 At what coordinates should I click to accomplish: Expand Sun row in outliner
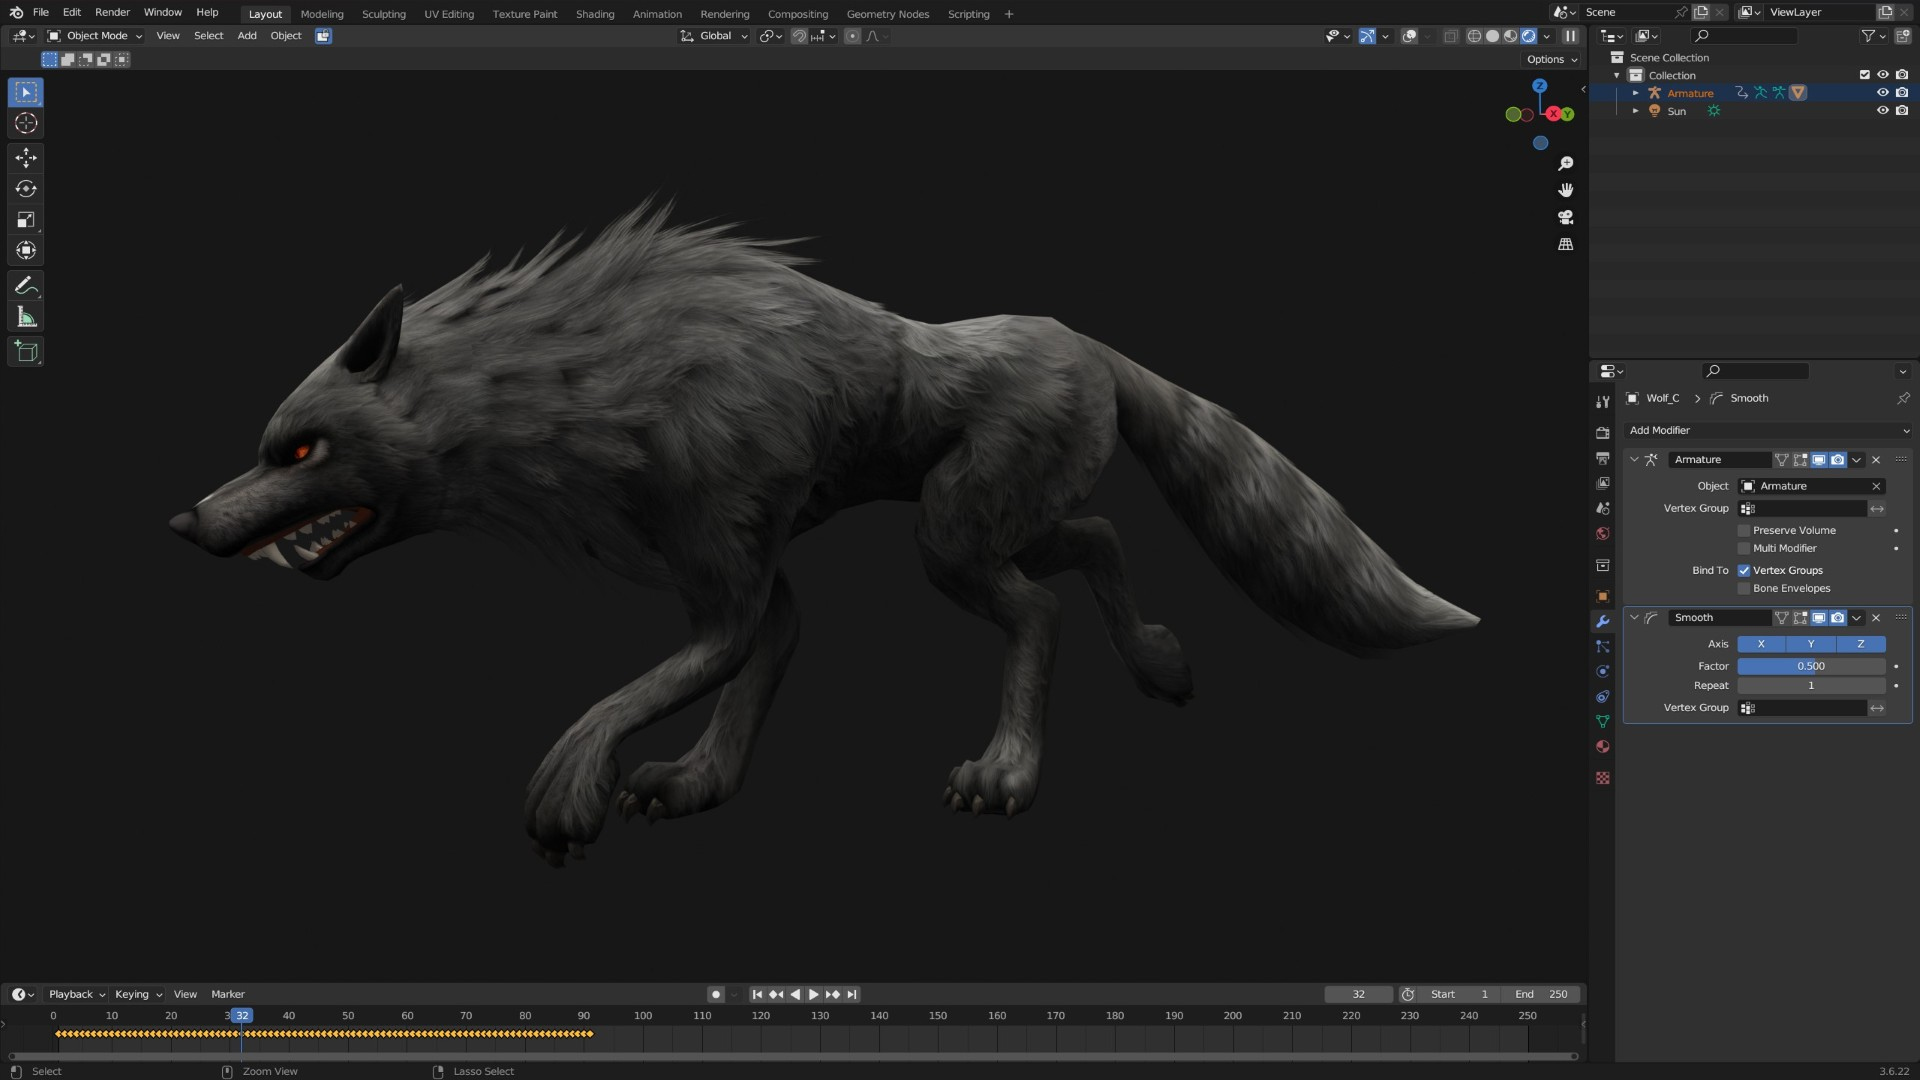pos(1636,111)
